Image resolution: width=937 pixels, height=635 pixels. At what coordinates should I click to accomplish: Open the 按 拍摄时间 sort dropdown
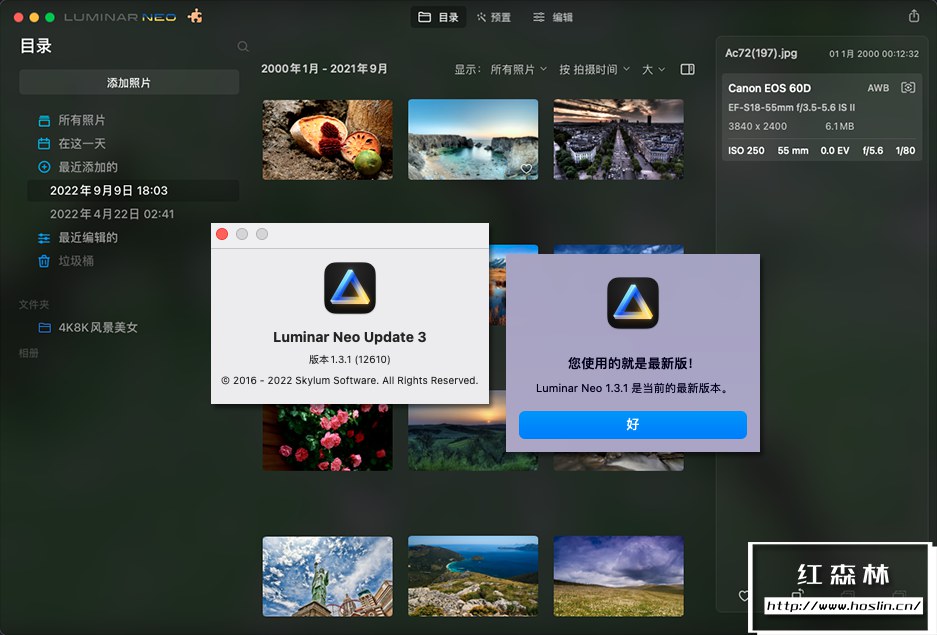pos(594,69)
